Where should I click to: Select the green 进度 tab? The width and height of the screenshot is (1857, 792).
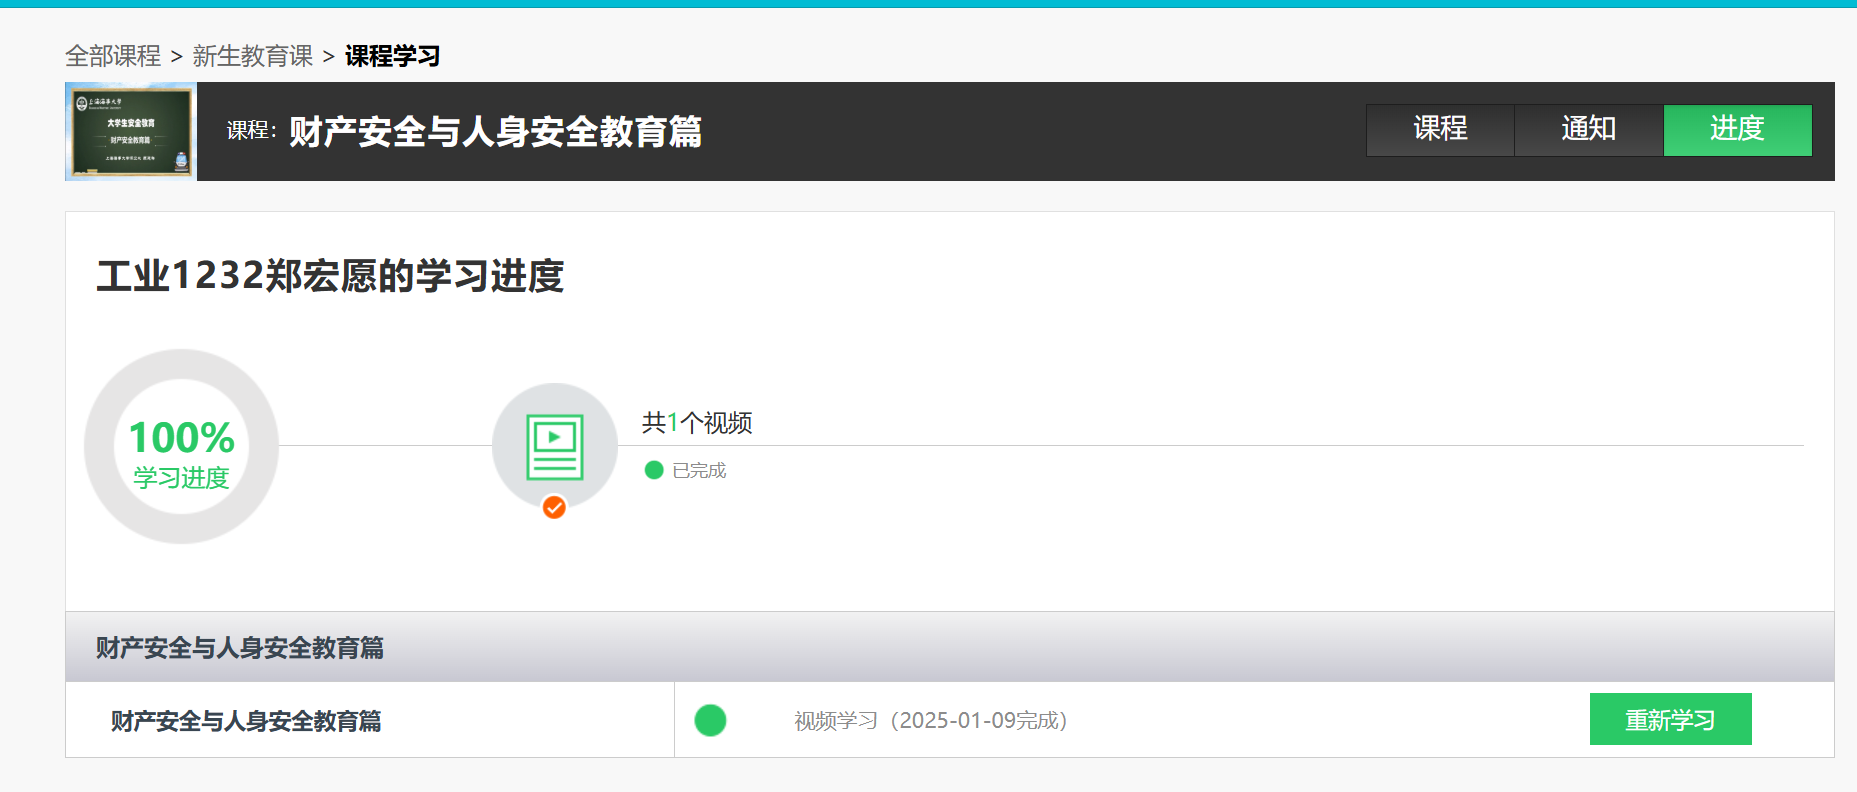pos(1738,130)
